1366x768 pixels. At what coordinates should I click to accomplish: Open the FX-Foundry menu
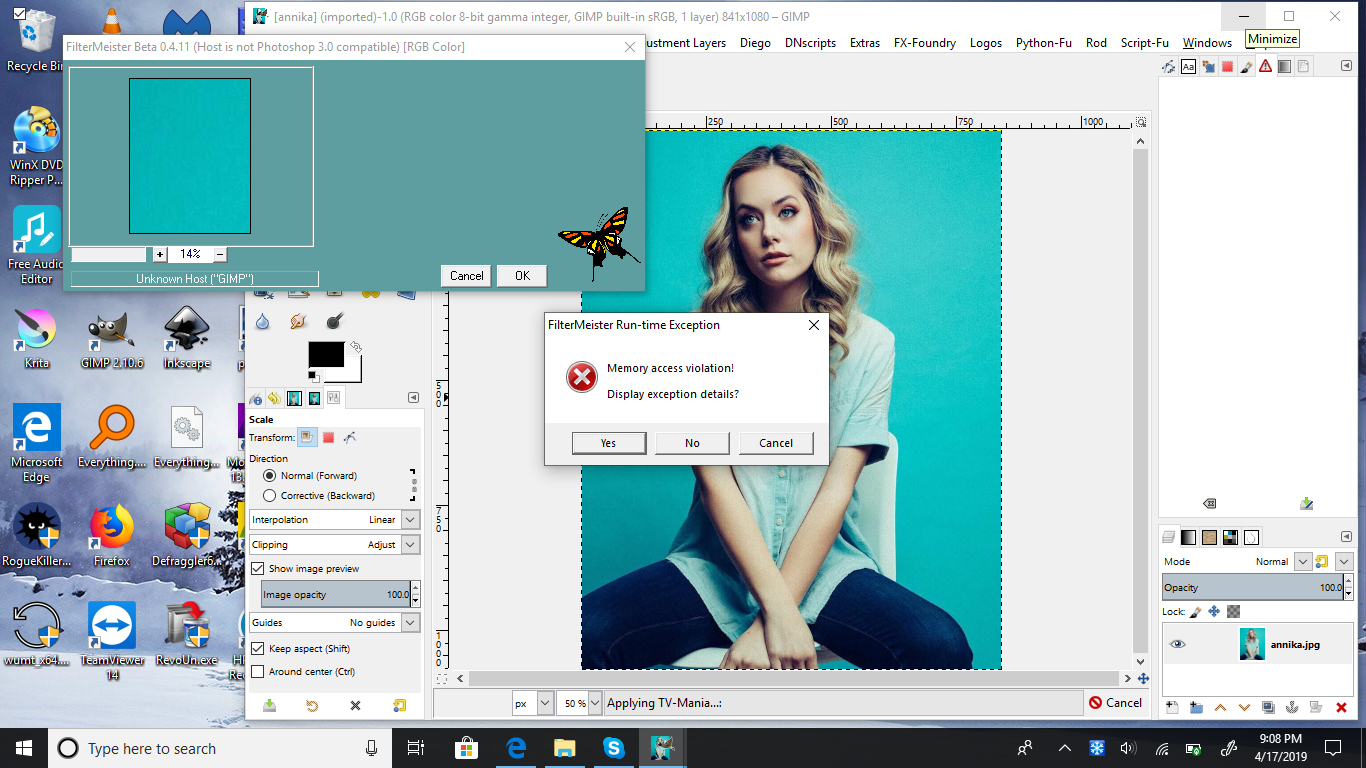(925, 43)
